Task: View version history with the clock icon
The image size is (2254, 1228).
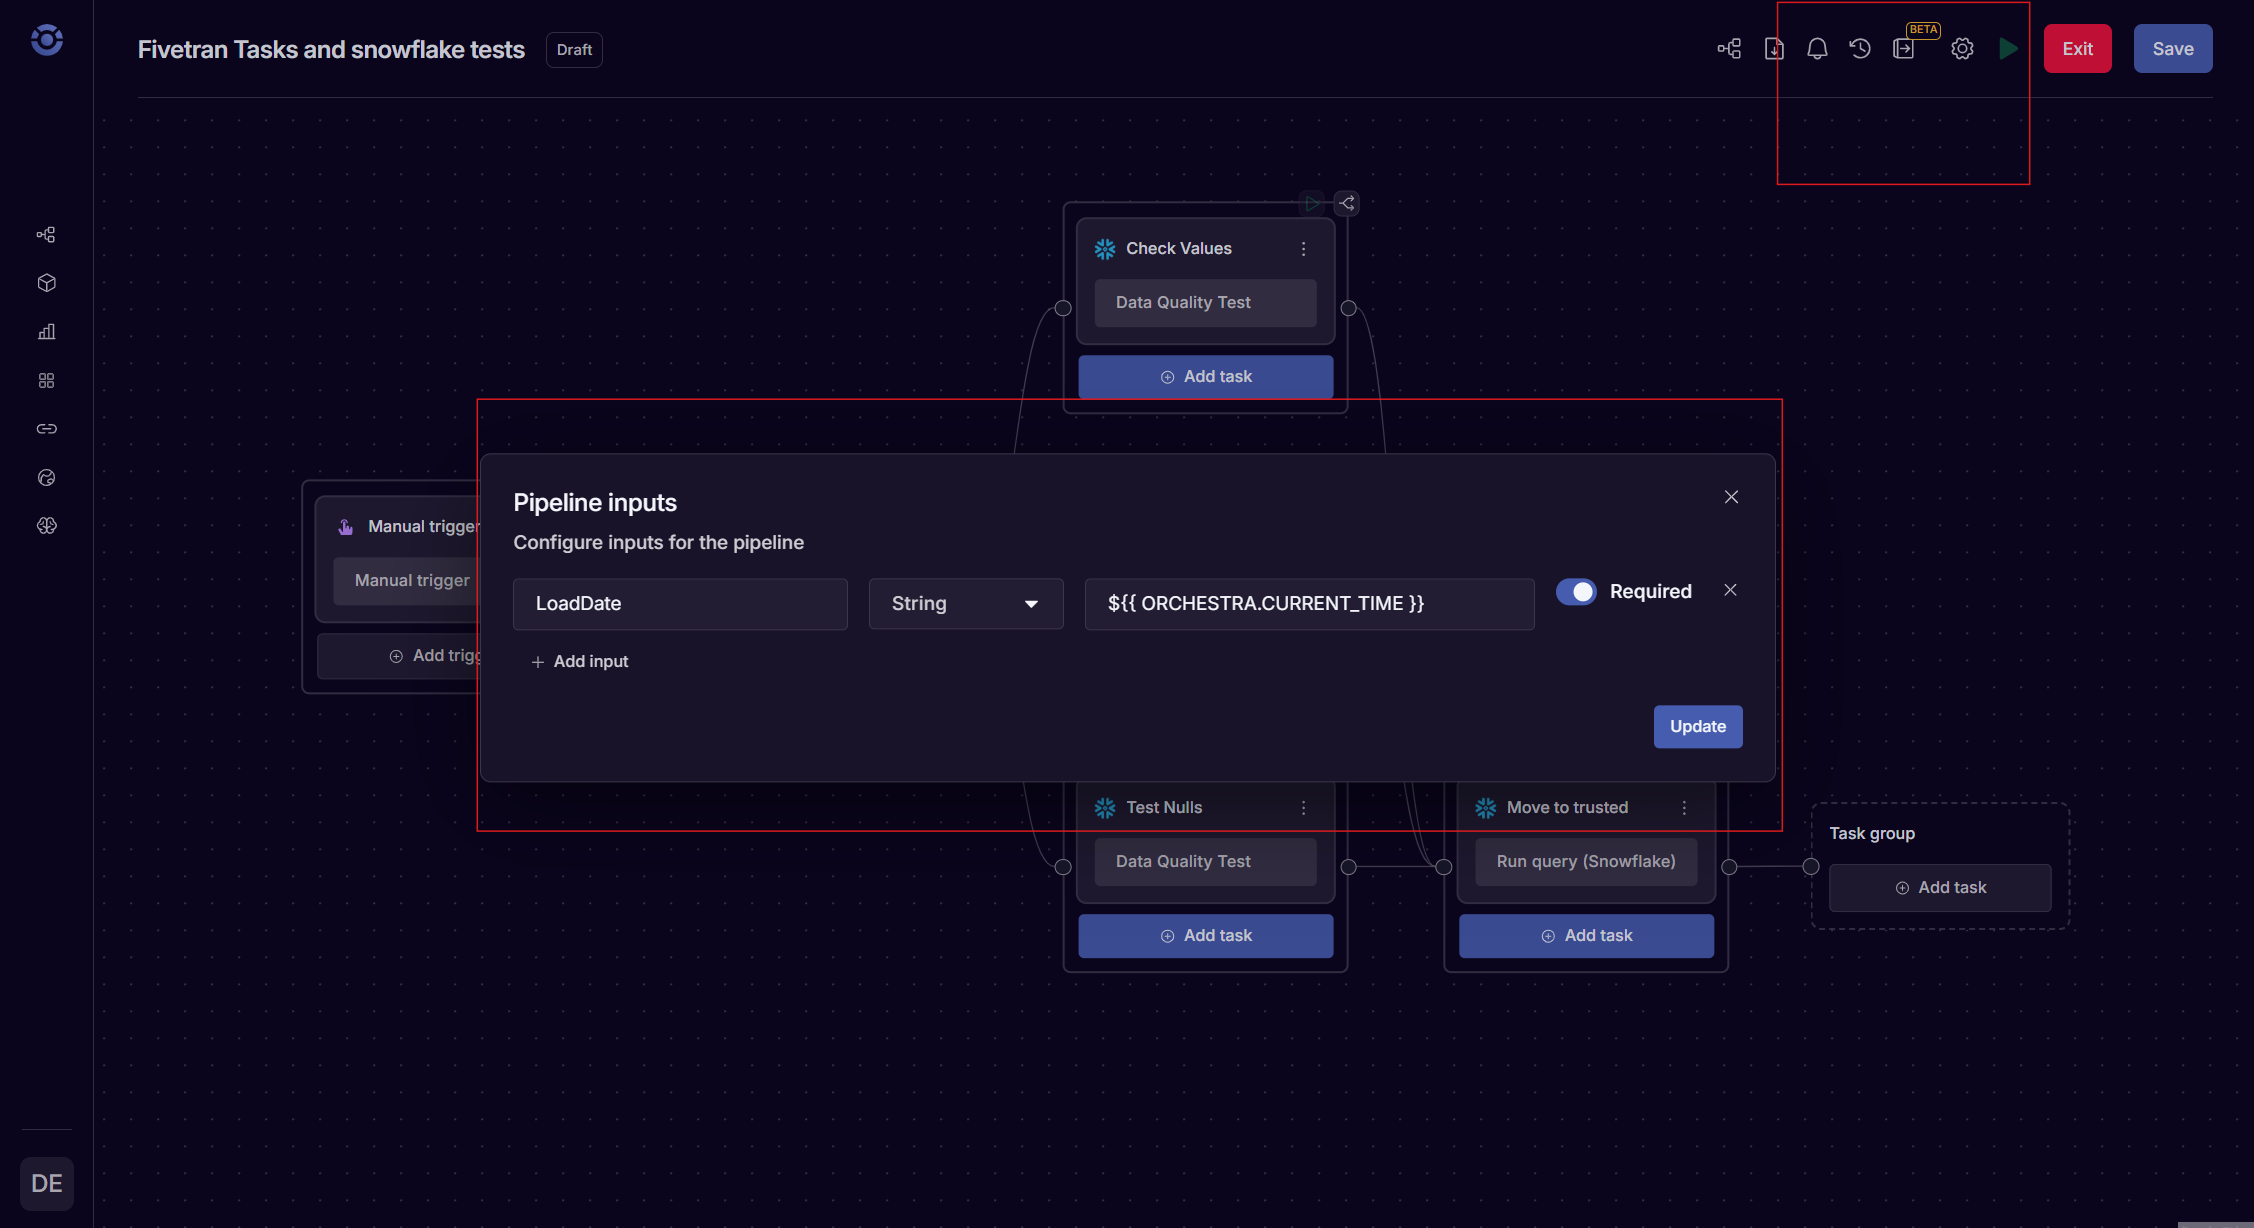Action: point(1861,48)
